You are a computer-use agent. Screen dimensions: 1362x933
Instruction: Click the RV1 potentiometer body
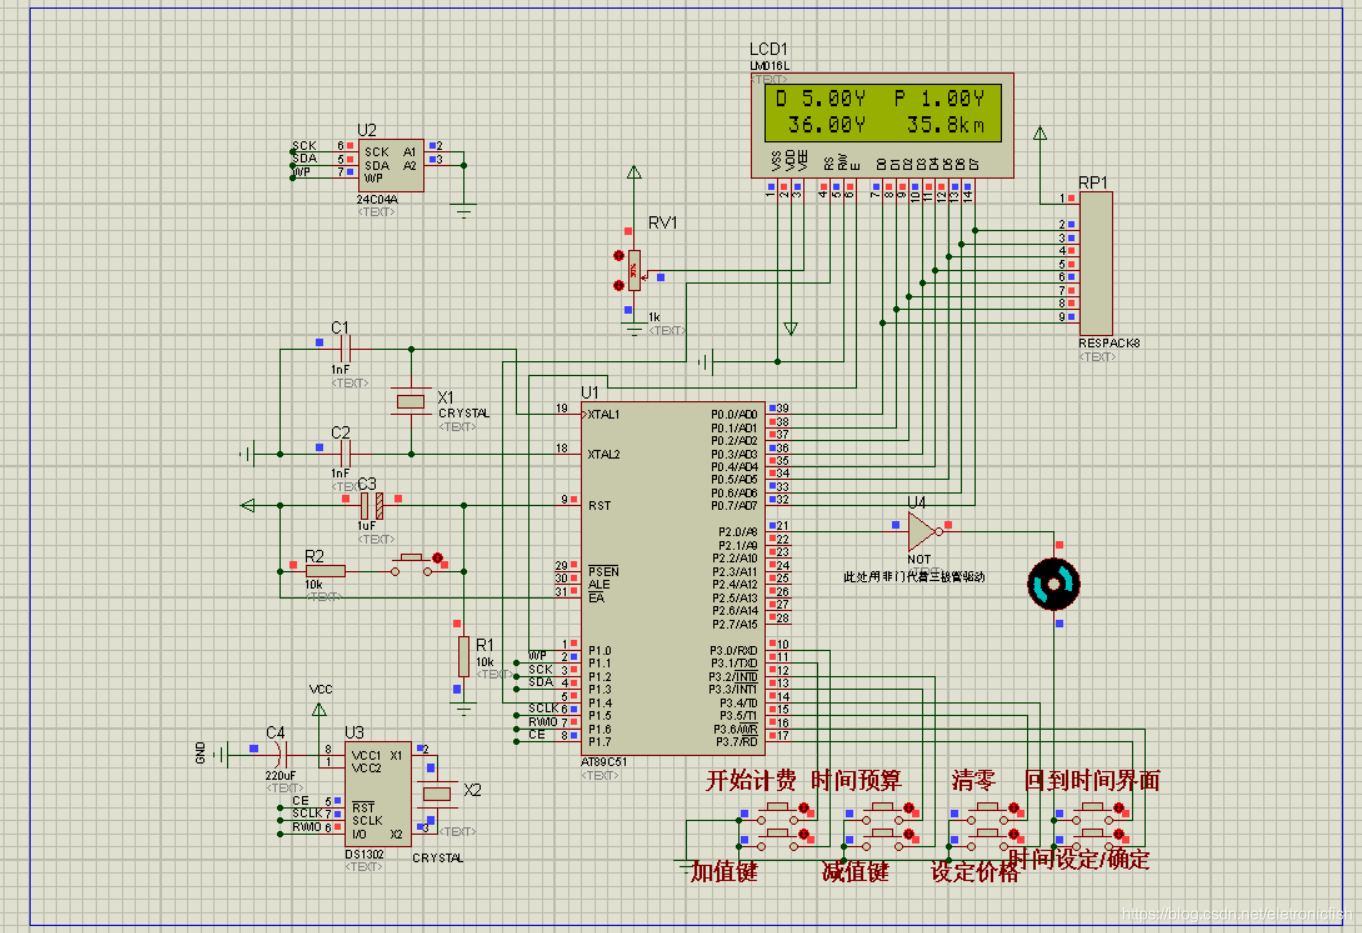[634, 270]
